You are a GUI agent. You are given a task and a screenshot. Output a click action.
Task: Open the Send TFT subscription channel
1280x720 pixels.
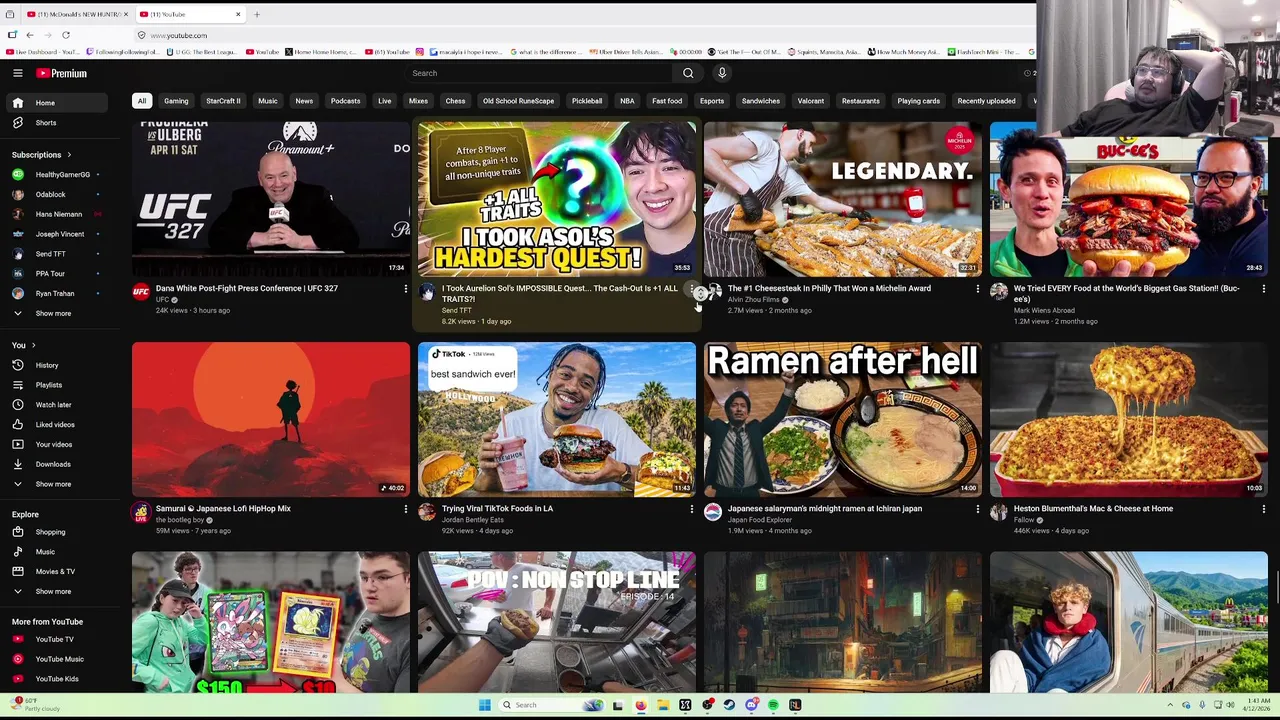pyautogui.click(x=56, y=254)
